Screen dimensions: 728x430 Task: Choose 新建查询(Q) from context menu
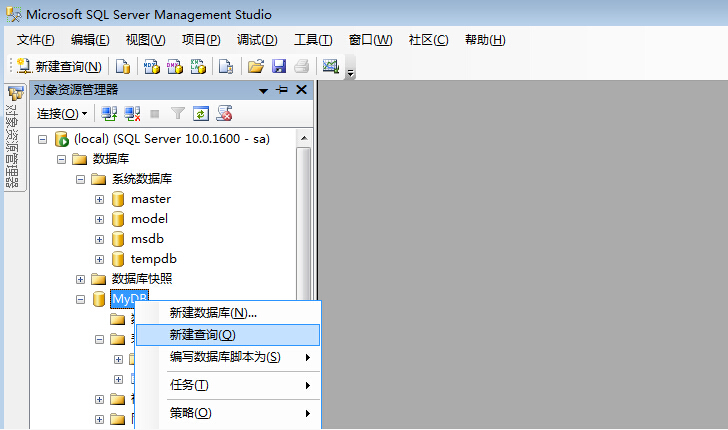tap(228, 335)
